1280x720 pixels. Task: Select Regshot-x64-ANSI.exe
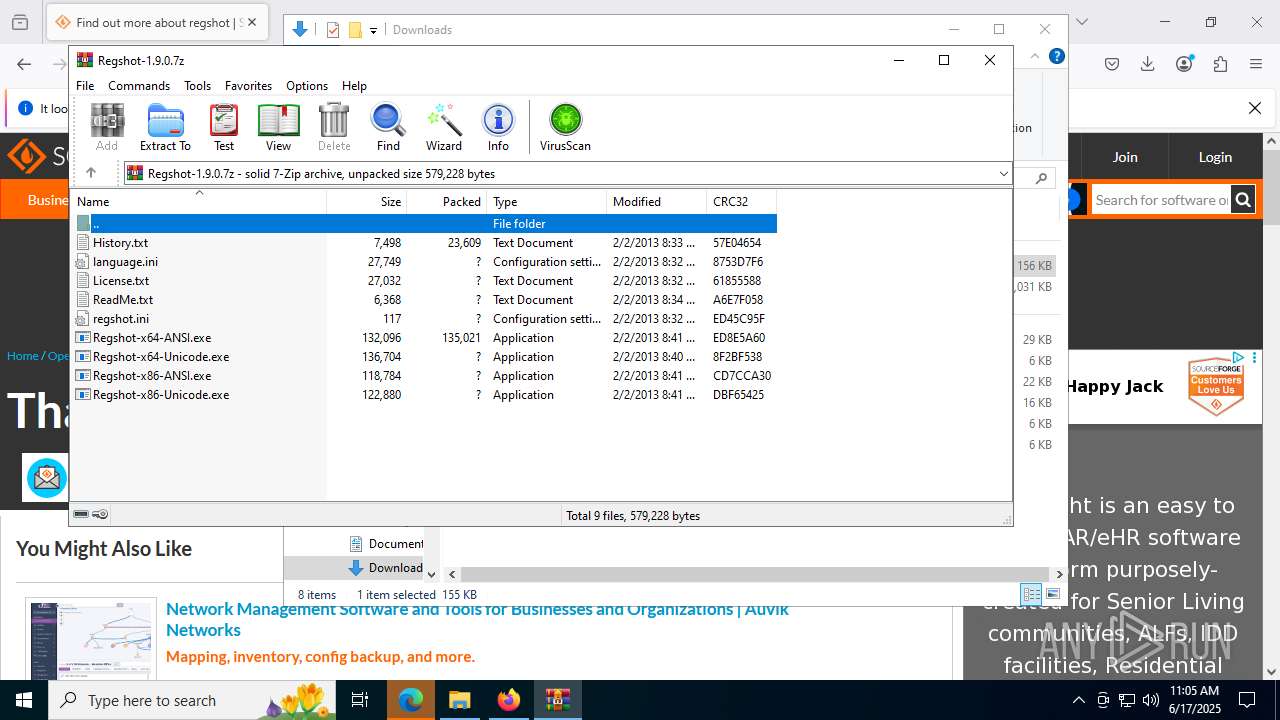(x=424, y=337)
